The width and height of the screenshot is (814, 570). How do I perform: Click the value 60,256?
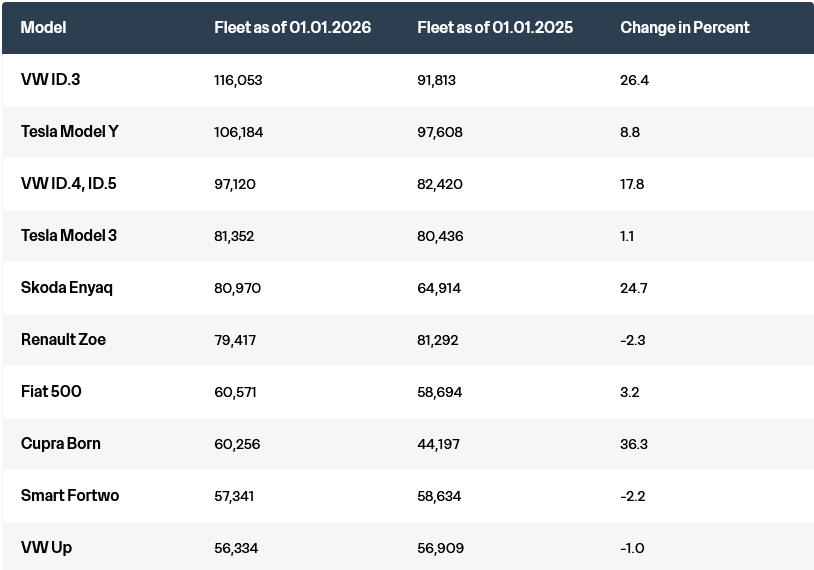tap(237, 444)
